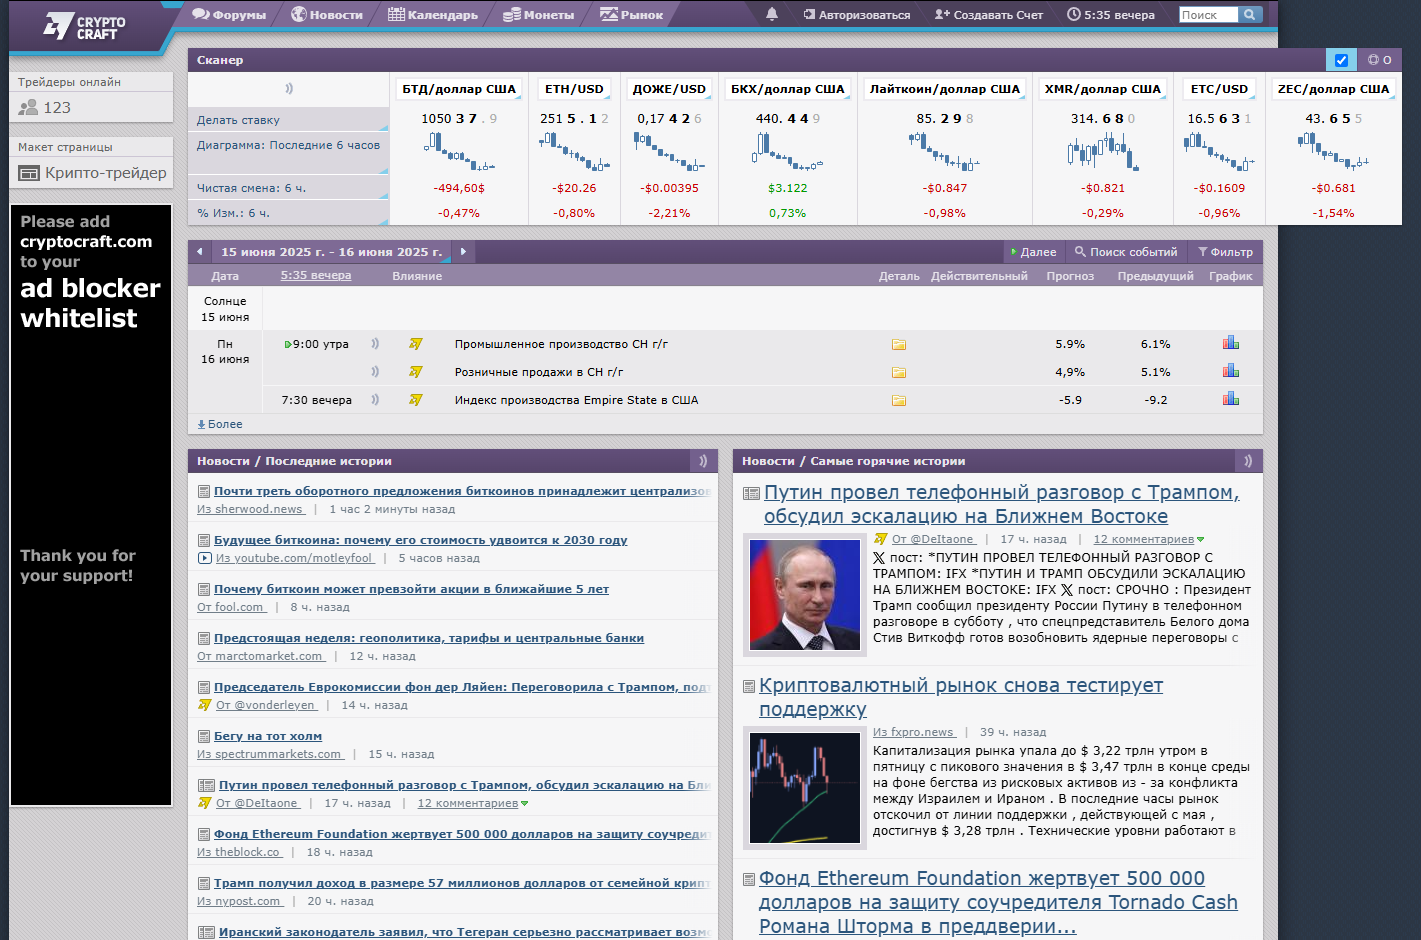Open the calendar date range dropdown

[x=331, y=252]
